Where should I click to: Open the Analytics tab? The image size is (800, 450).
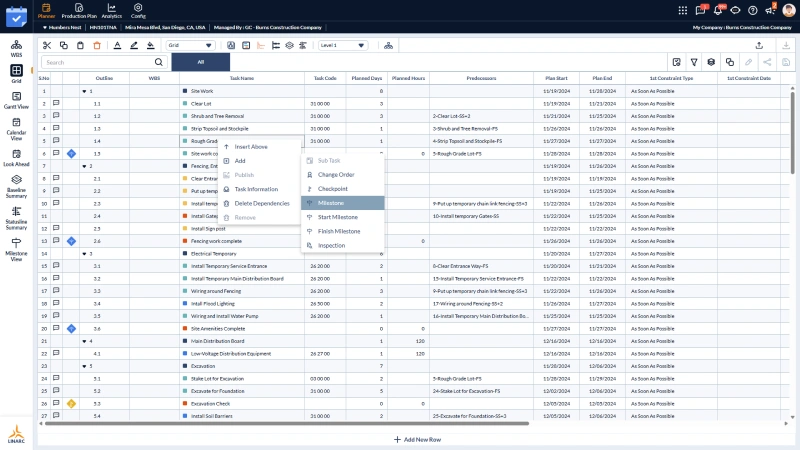coord(111,11)
